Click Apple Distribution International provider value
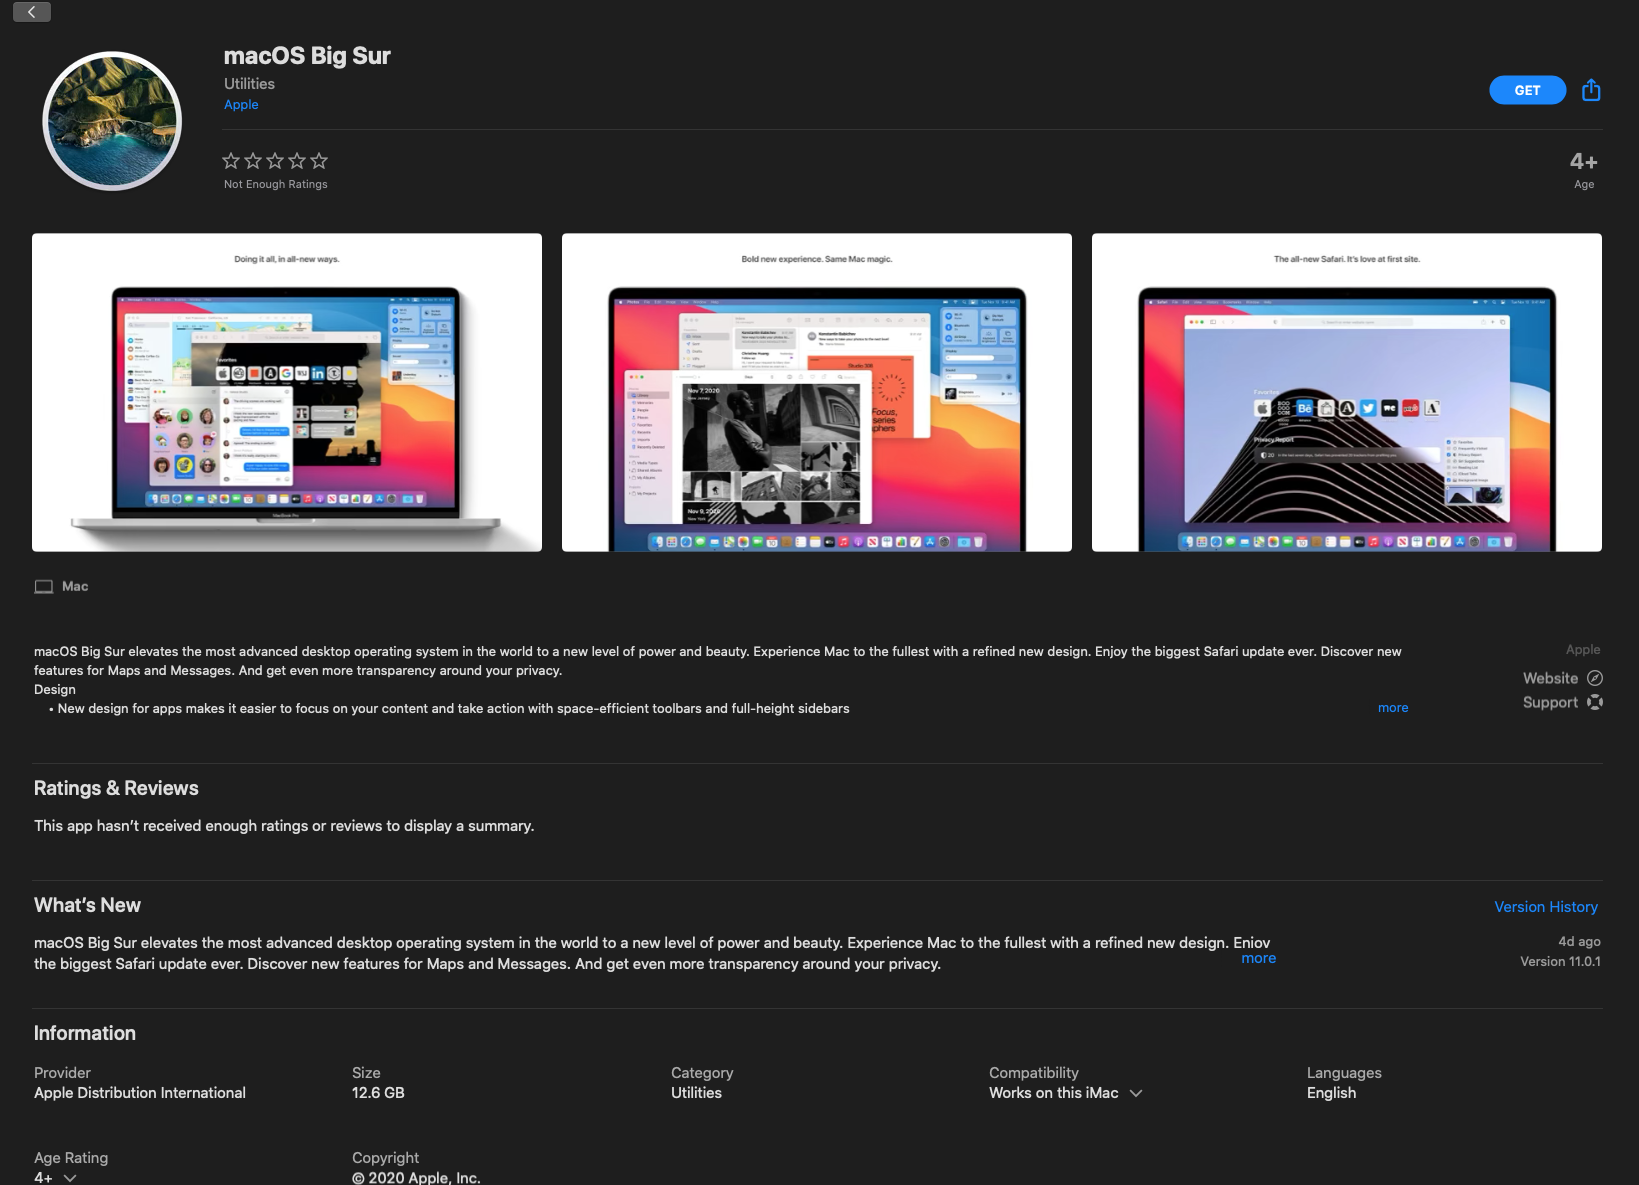 (140, 1093)
